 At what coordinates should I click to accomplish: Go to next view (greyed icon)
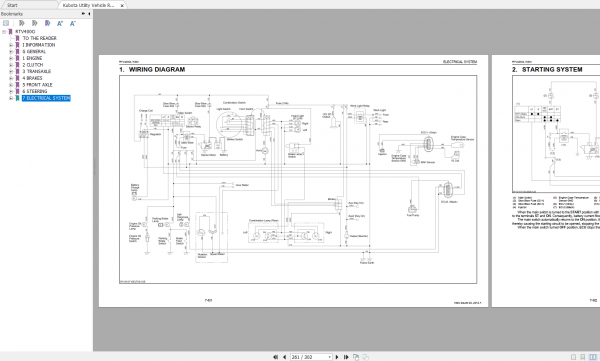[x=365, y=357]
